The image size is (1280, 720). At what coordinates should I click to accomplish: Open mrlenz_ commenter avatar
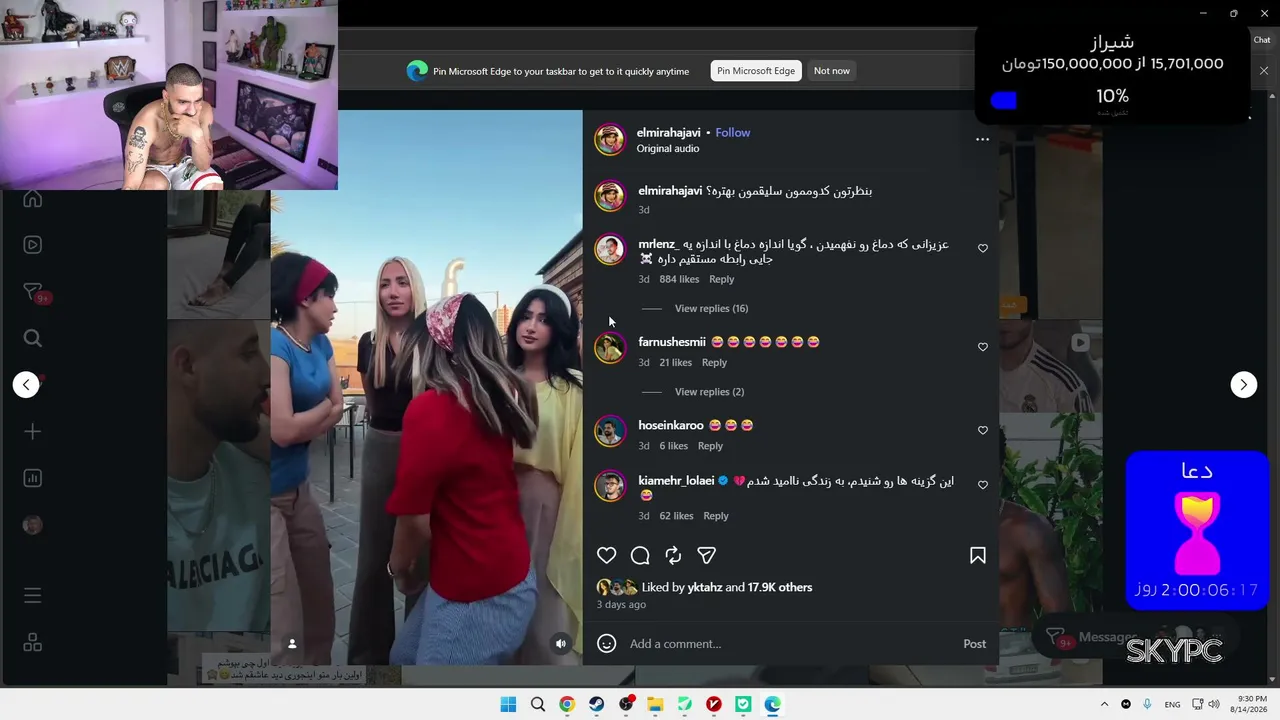610,249
